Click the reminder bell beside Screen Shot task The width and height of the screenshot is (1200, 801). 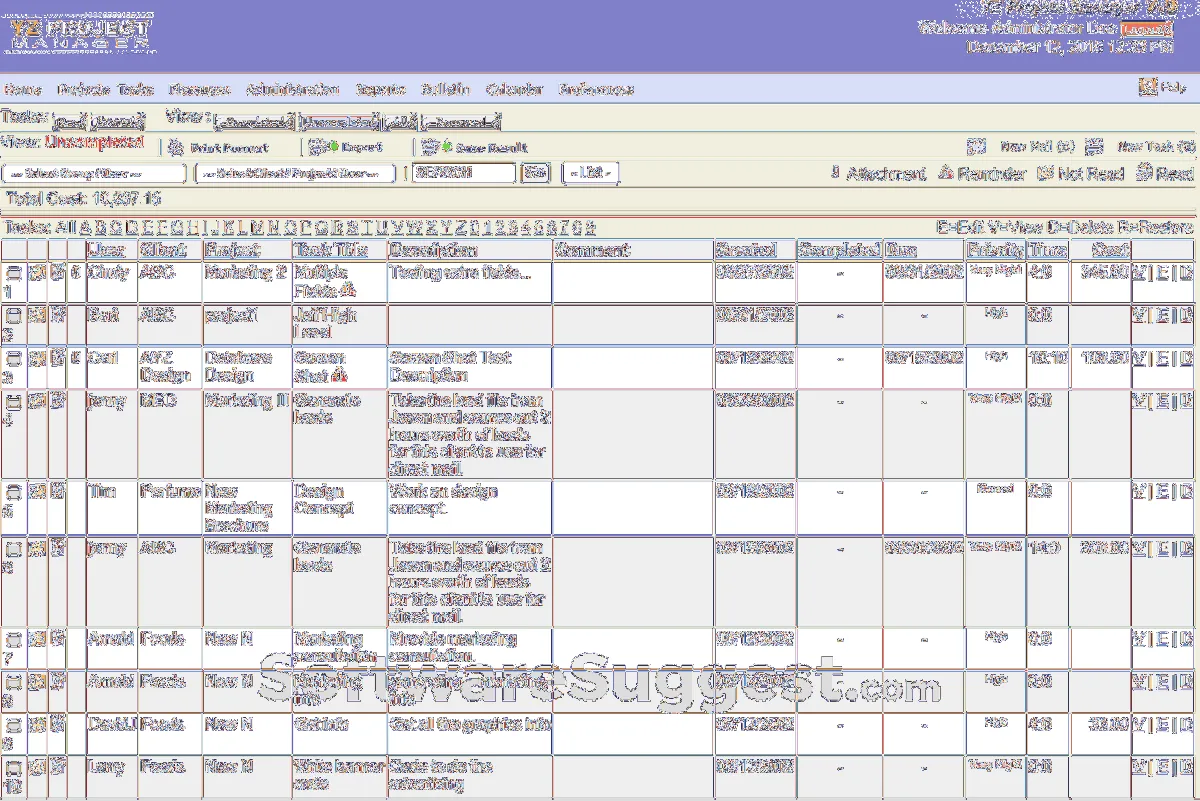[x=338, y=376]
